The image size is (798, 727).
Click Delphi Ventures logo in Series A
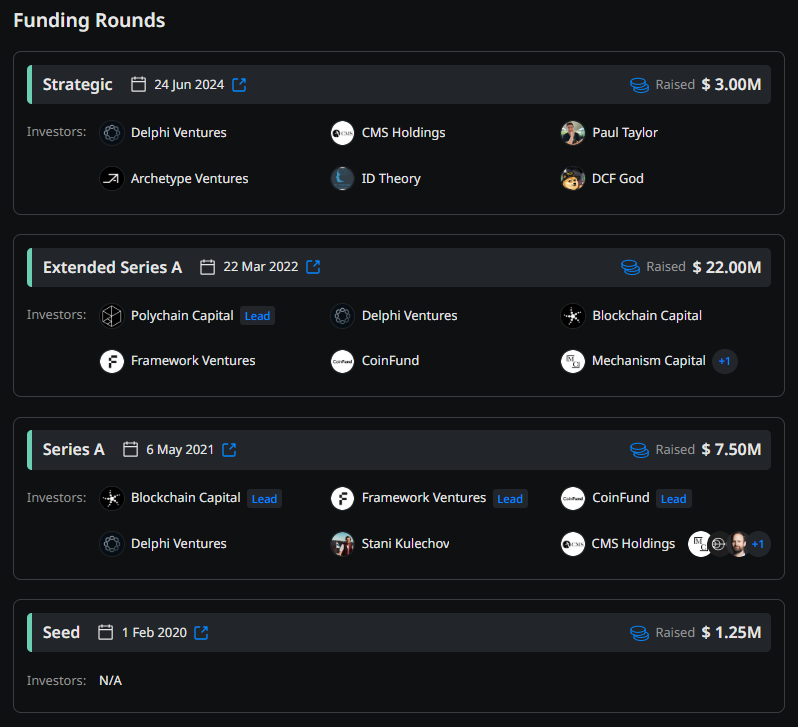[x=112, y=544]
